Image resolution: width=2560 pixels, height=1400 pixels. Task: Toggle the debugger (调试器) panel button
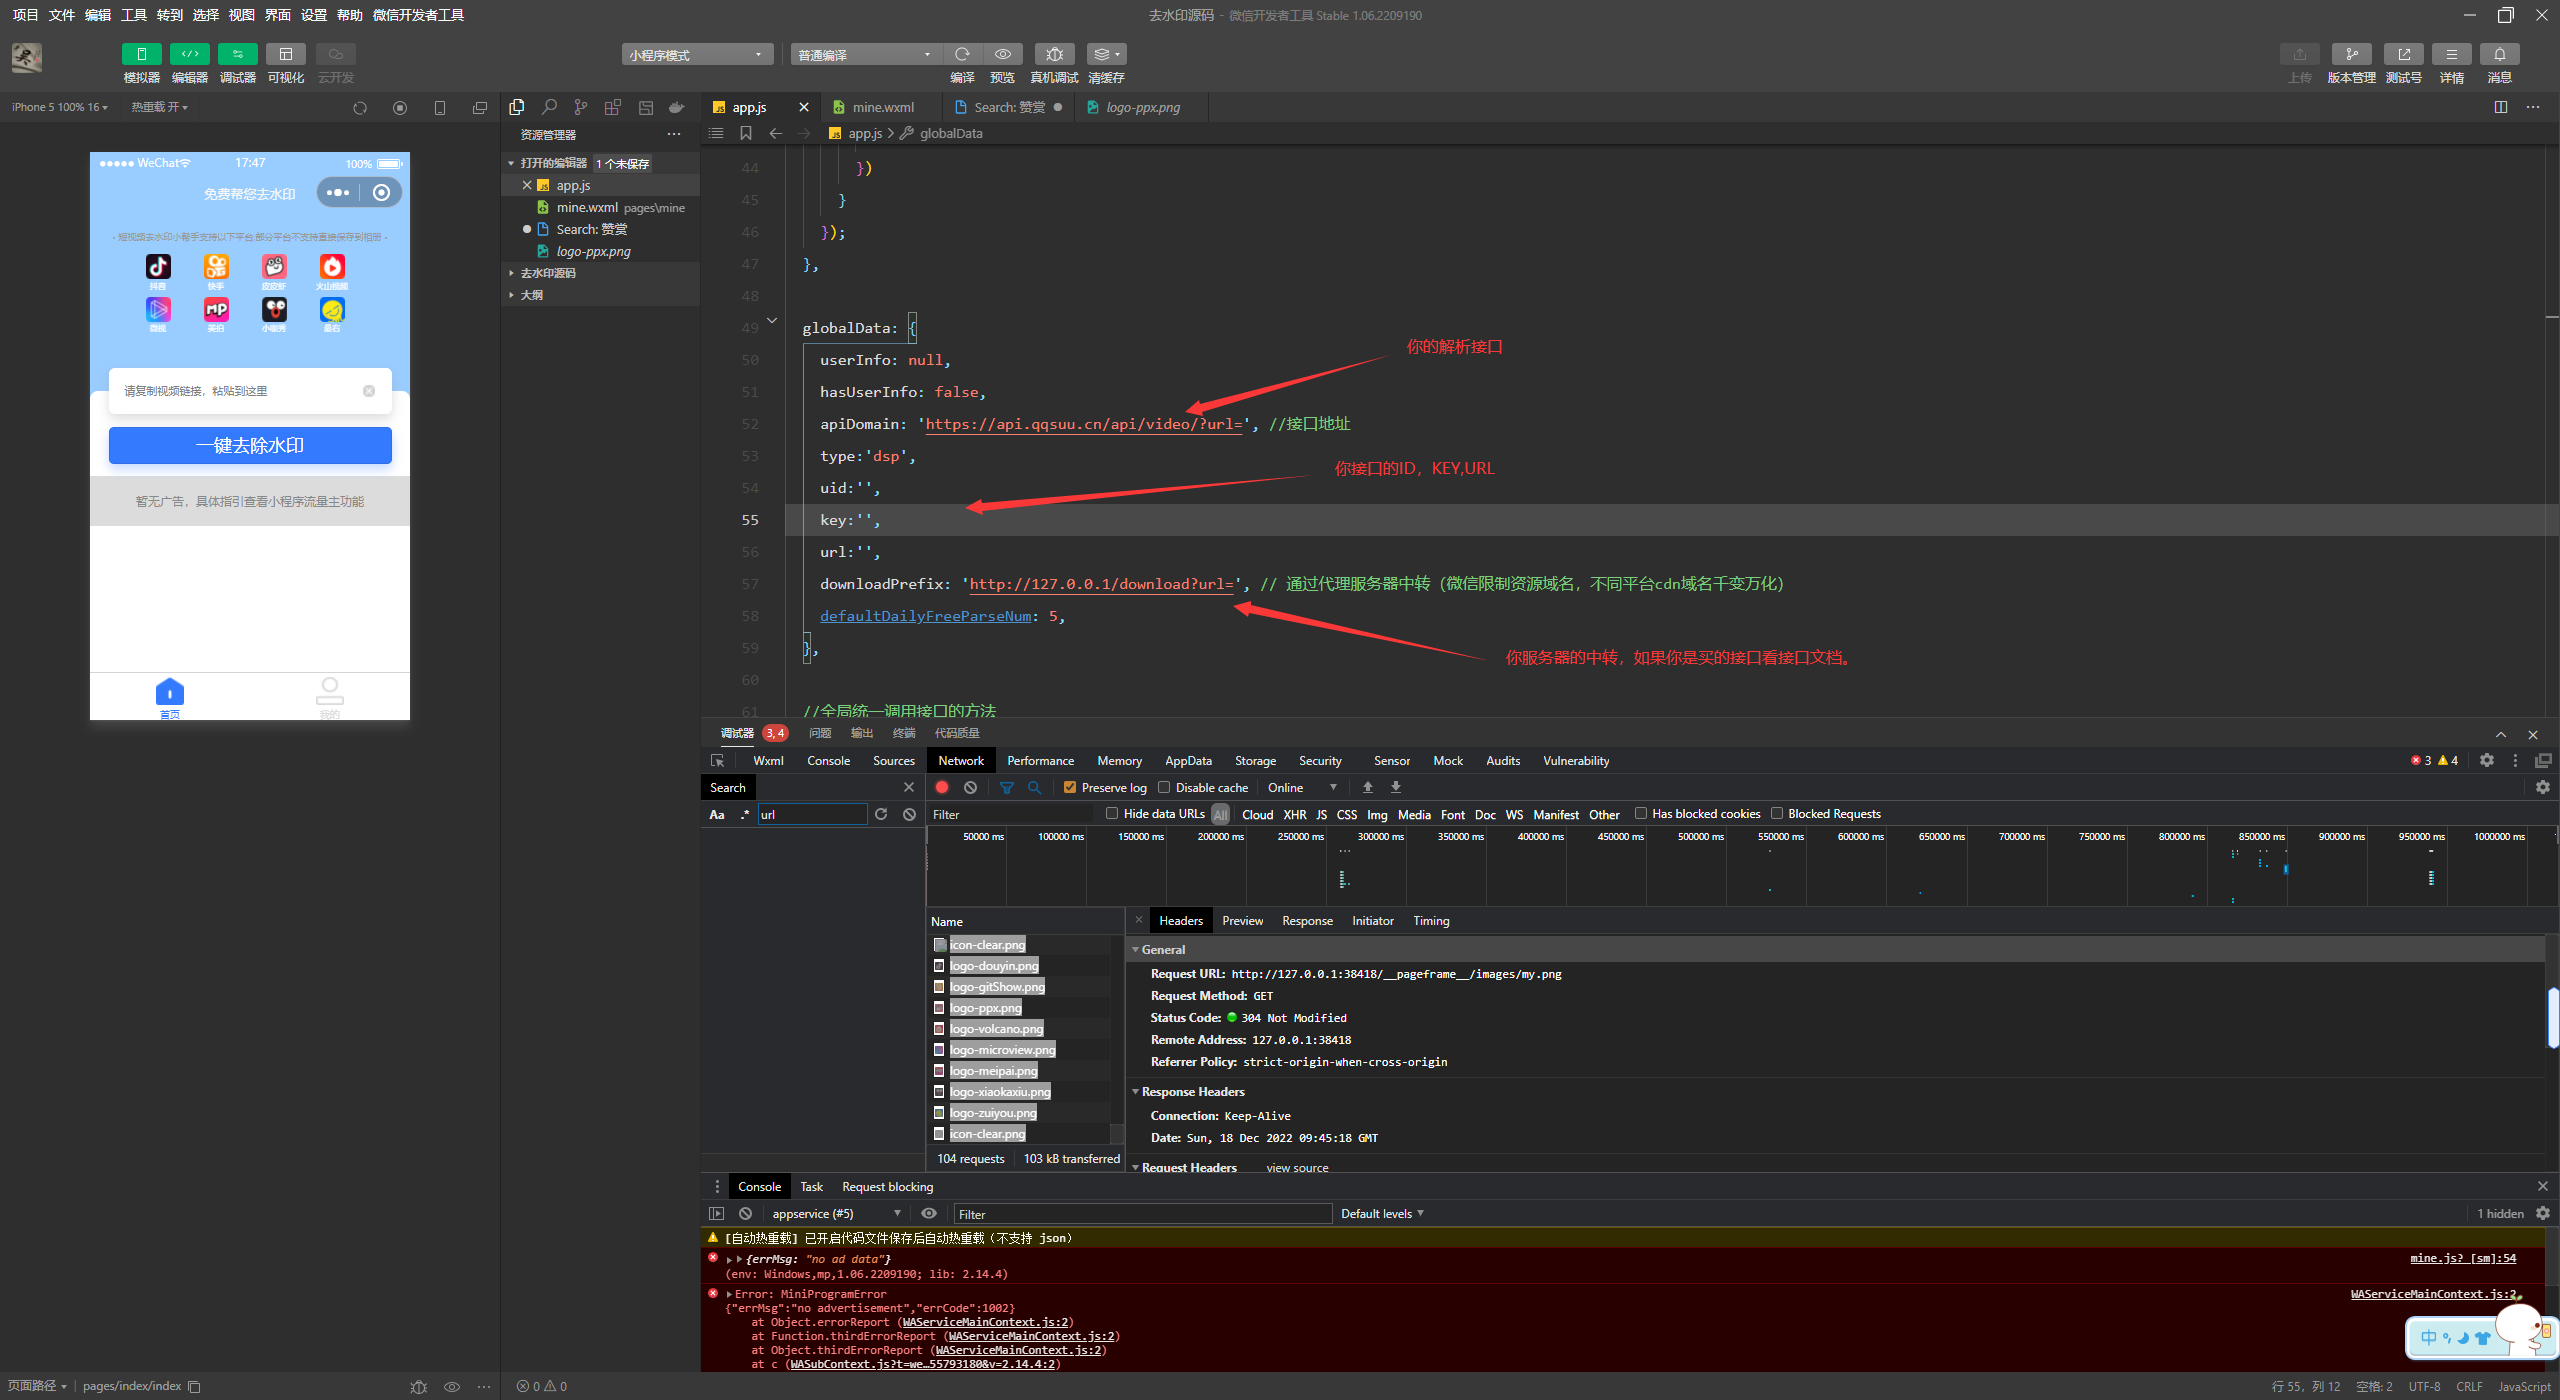(x=237, y=54)
